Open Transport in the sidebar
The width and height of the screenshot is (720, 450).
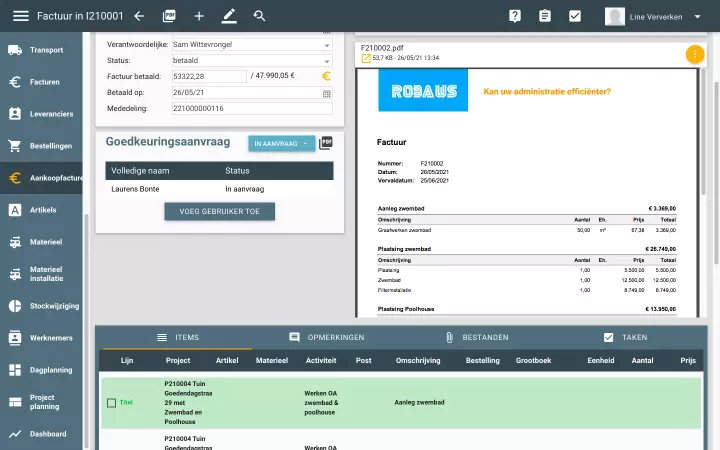coord(41,50)
